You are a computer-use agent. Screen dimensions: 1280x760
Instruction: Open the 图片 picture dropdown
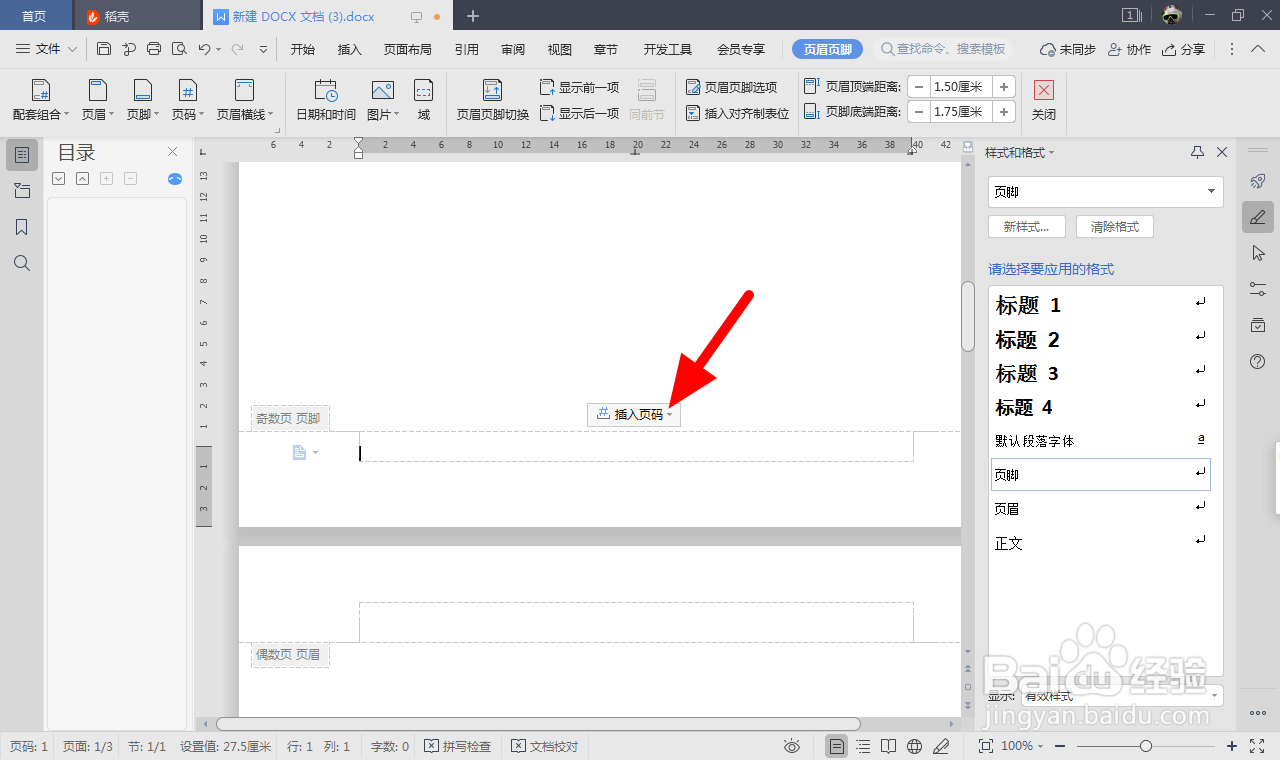(x=383, y=101)
